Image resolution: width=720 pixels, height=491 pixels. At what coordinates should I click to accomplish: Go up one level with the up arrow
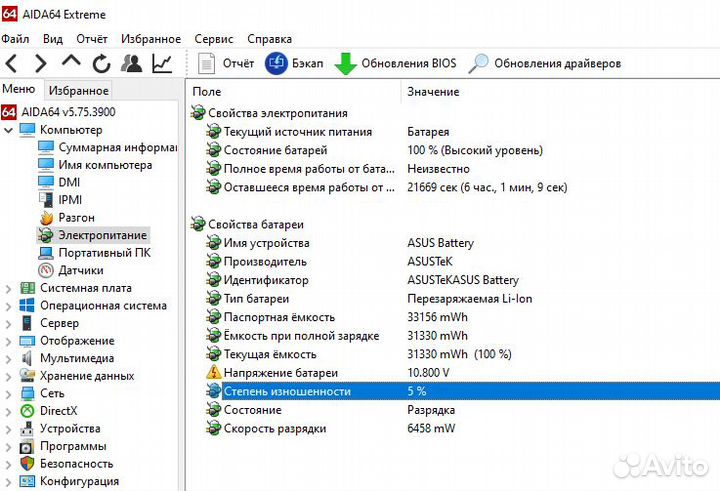pos(71,61)
